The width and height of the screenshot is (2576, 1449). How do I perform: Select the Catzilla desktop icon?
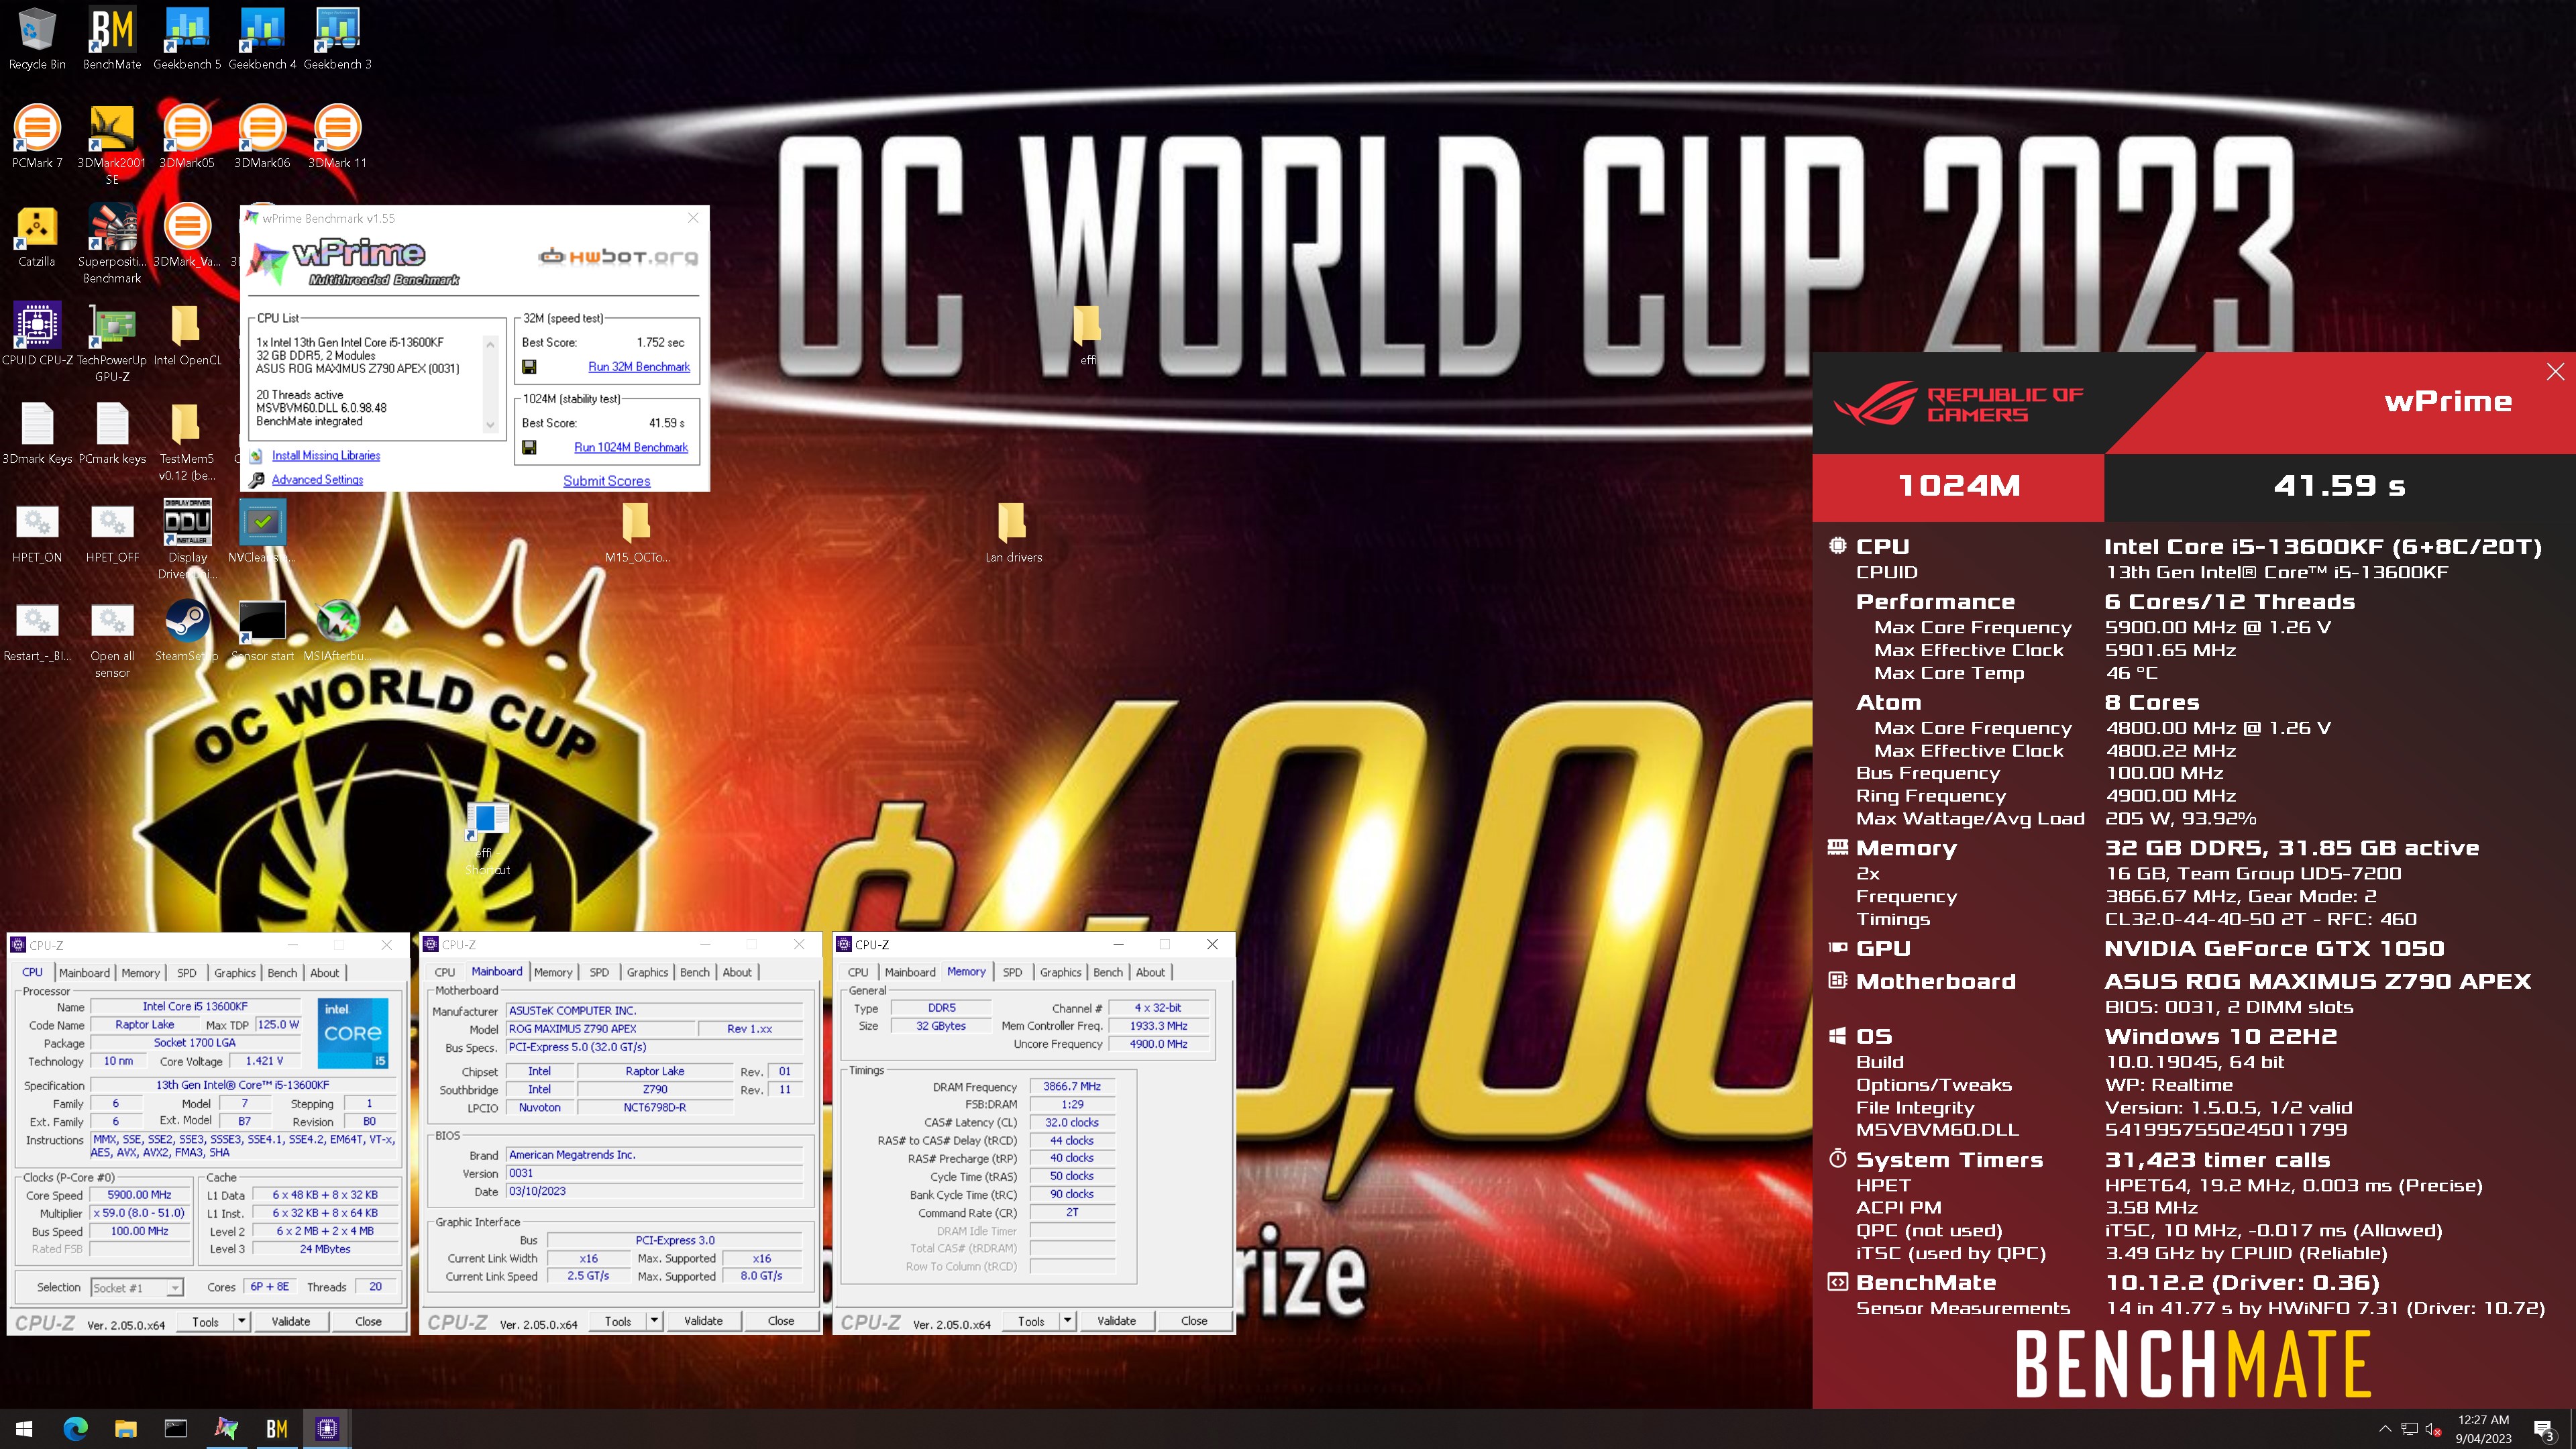click(37, 235)
